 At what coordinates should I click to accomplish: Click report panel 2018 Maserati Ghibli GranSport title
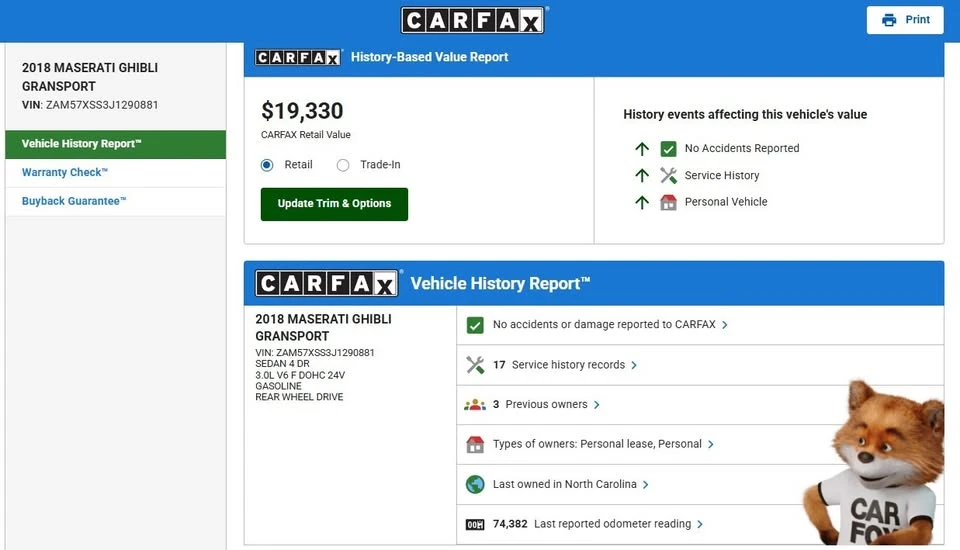point(323,328)
